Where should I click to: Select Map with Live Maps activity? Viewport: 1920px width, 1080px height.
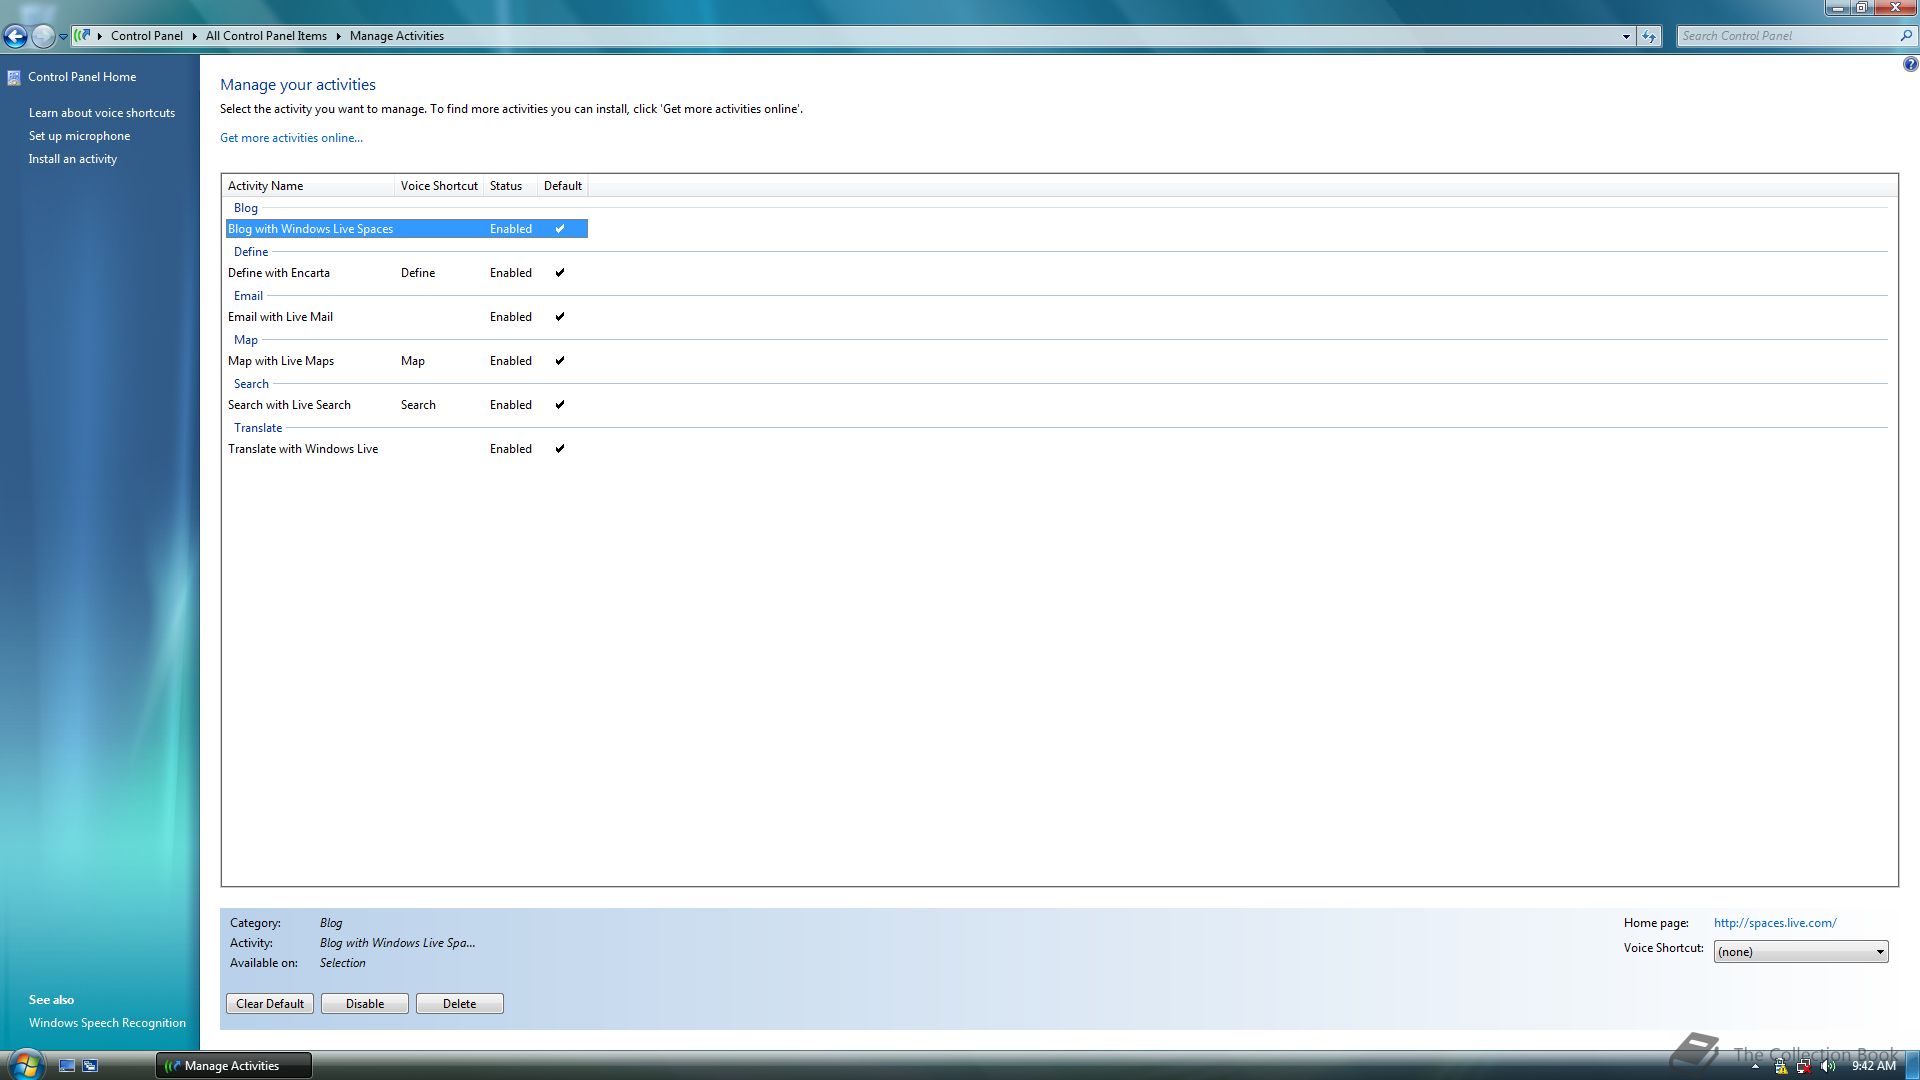coord(281,361)
